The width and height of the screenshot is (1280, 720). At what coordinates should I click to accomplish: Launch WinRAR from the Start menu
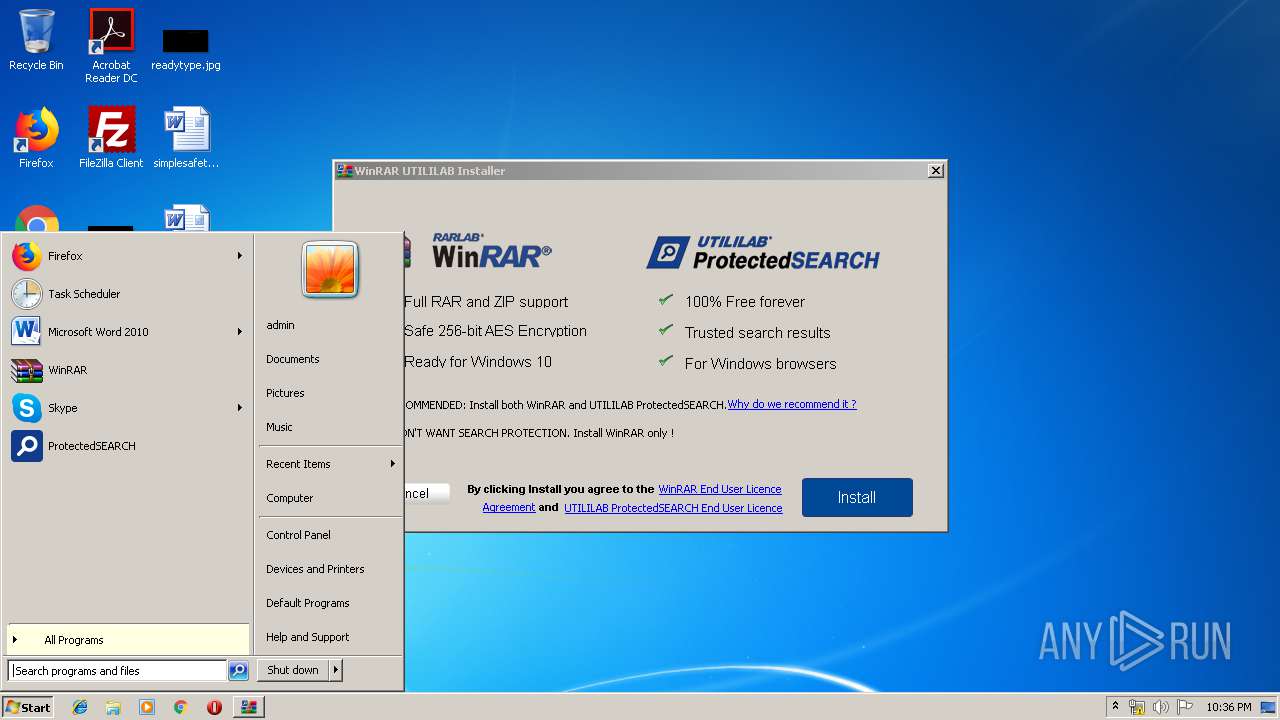pyautogui.click(x=126, y=370)
